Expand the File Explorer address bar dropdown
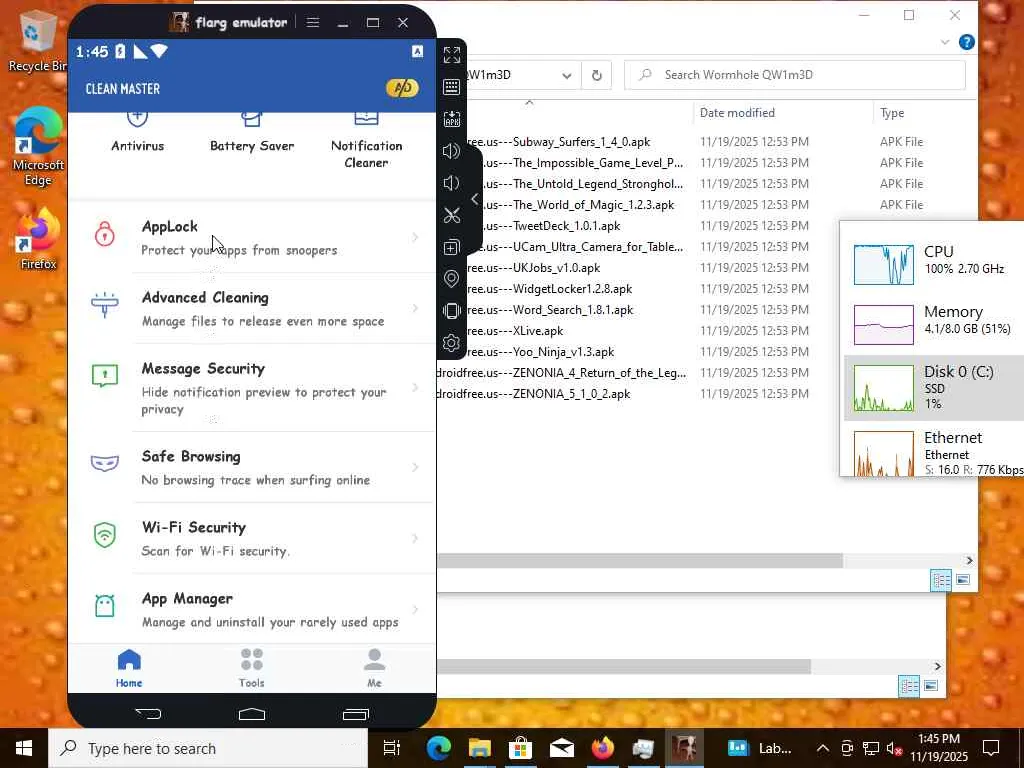The image size is (1024, 768). 567,75
